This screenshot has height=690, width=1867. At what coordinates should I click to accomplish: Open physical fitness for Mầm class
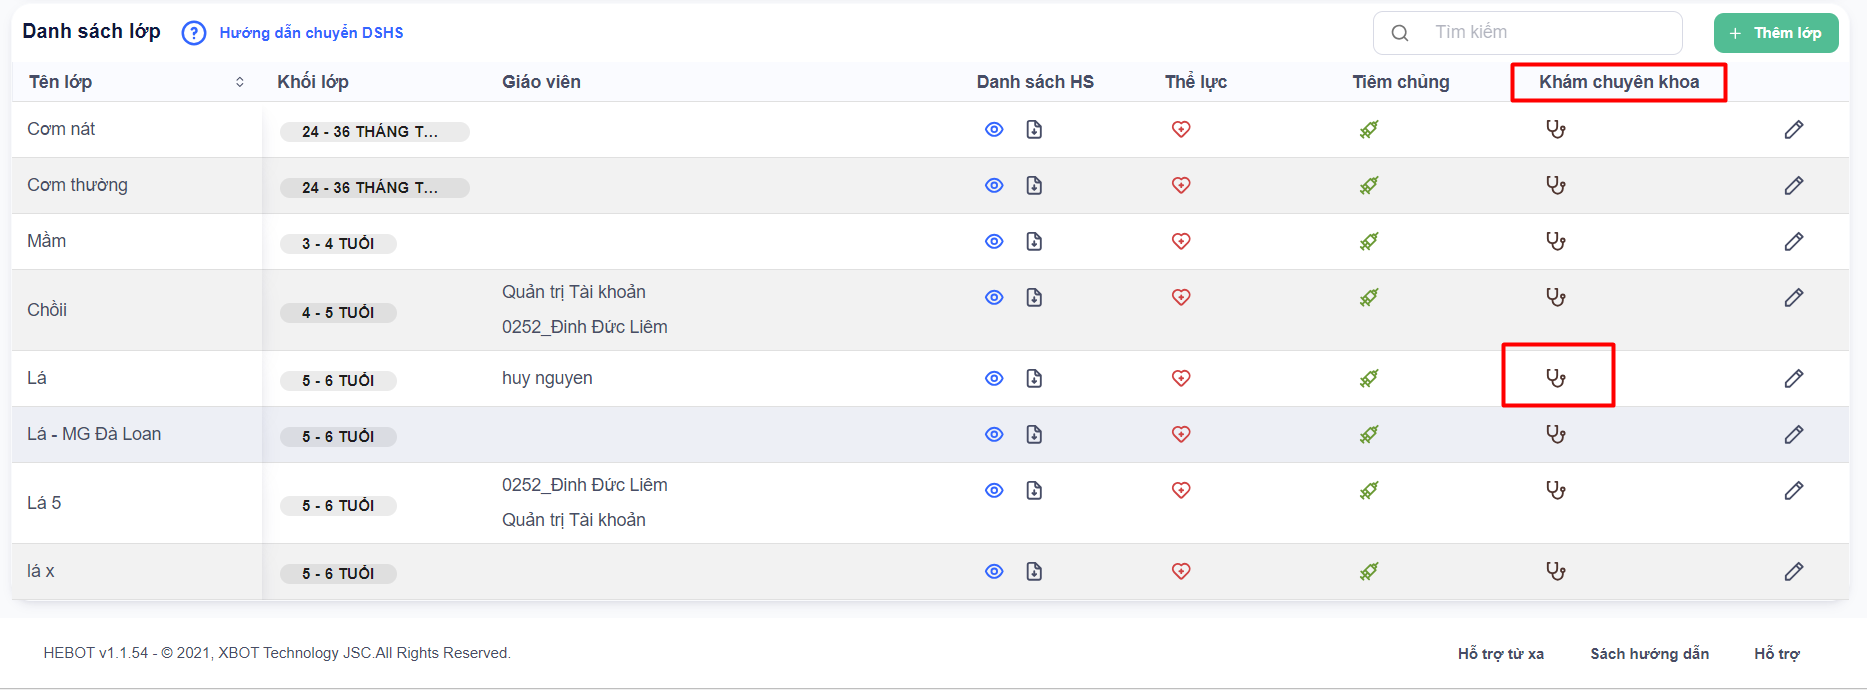[x=1181, y=241]
